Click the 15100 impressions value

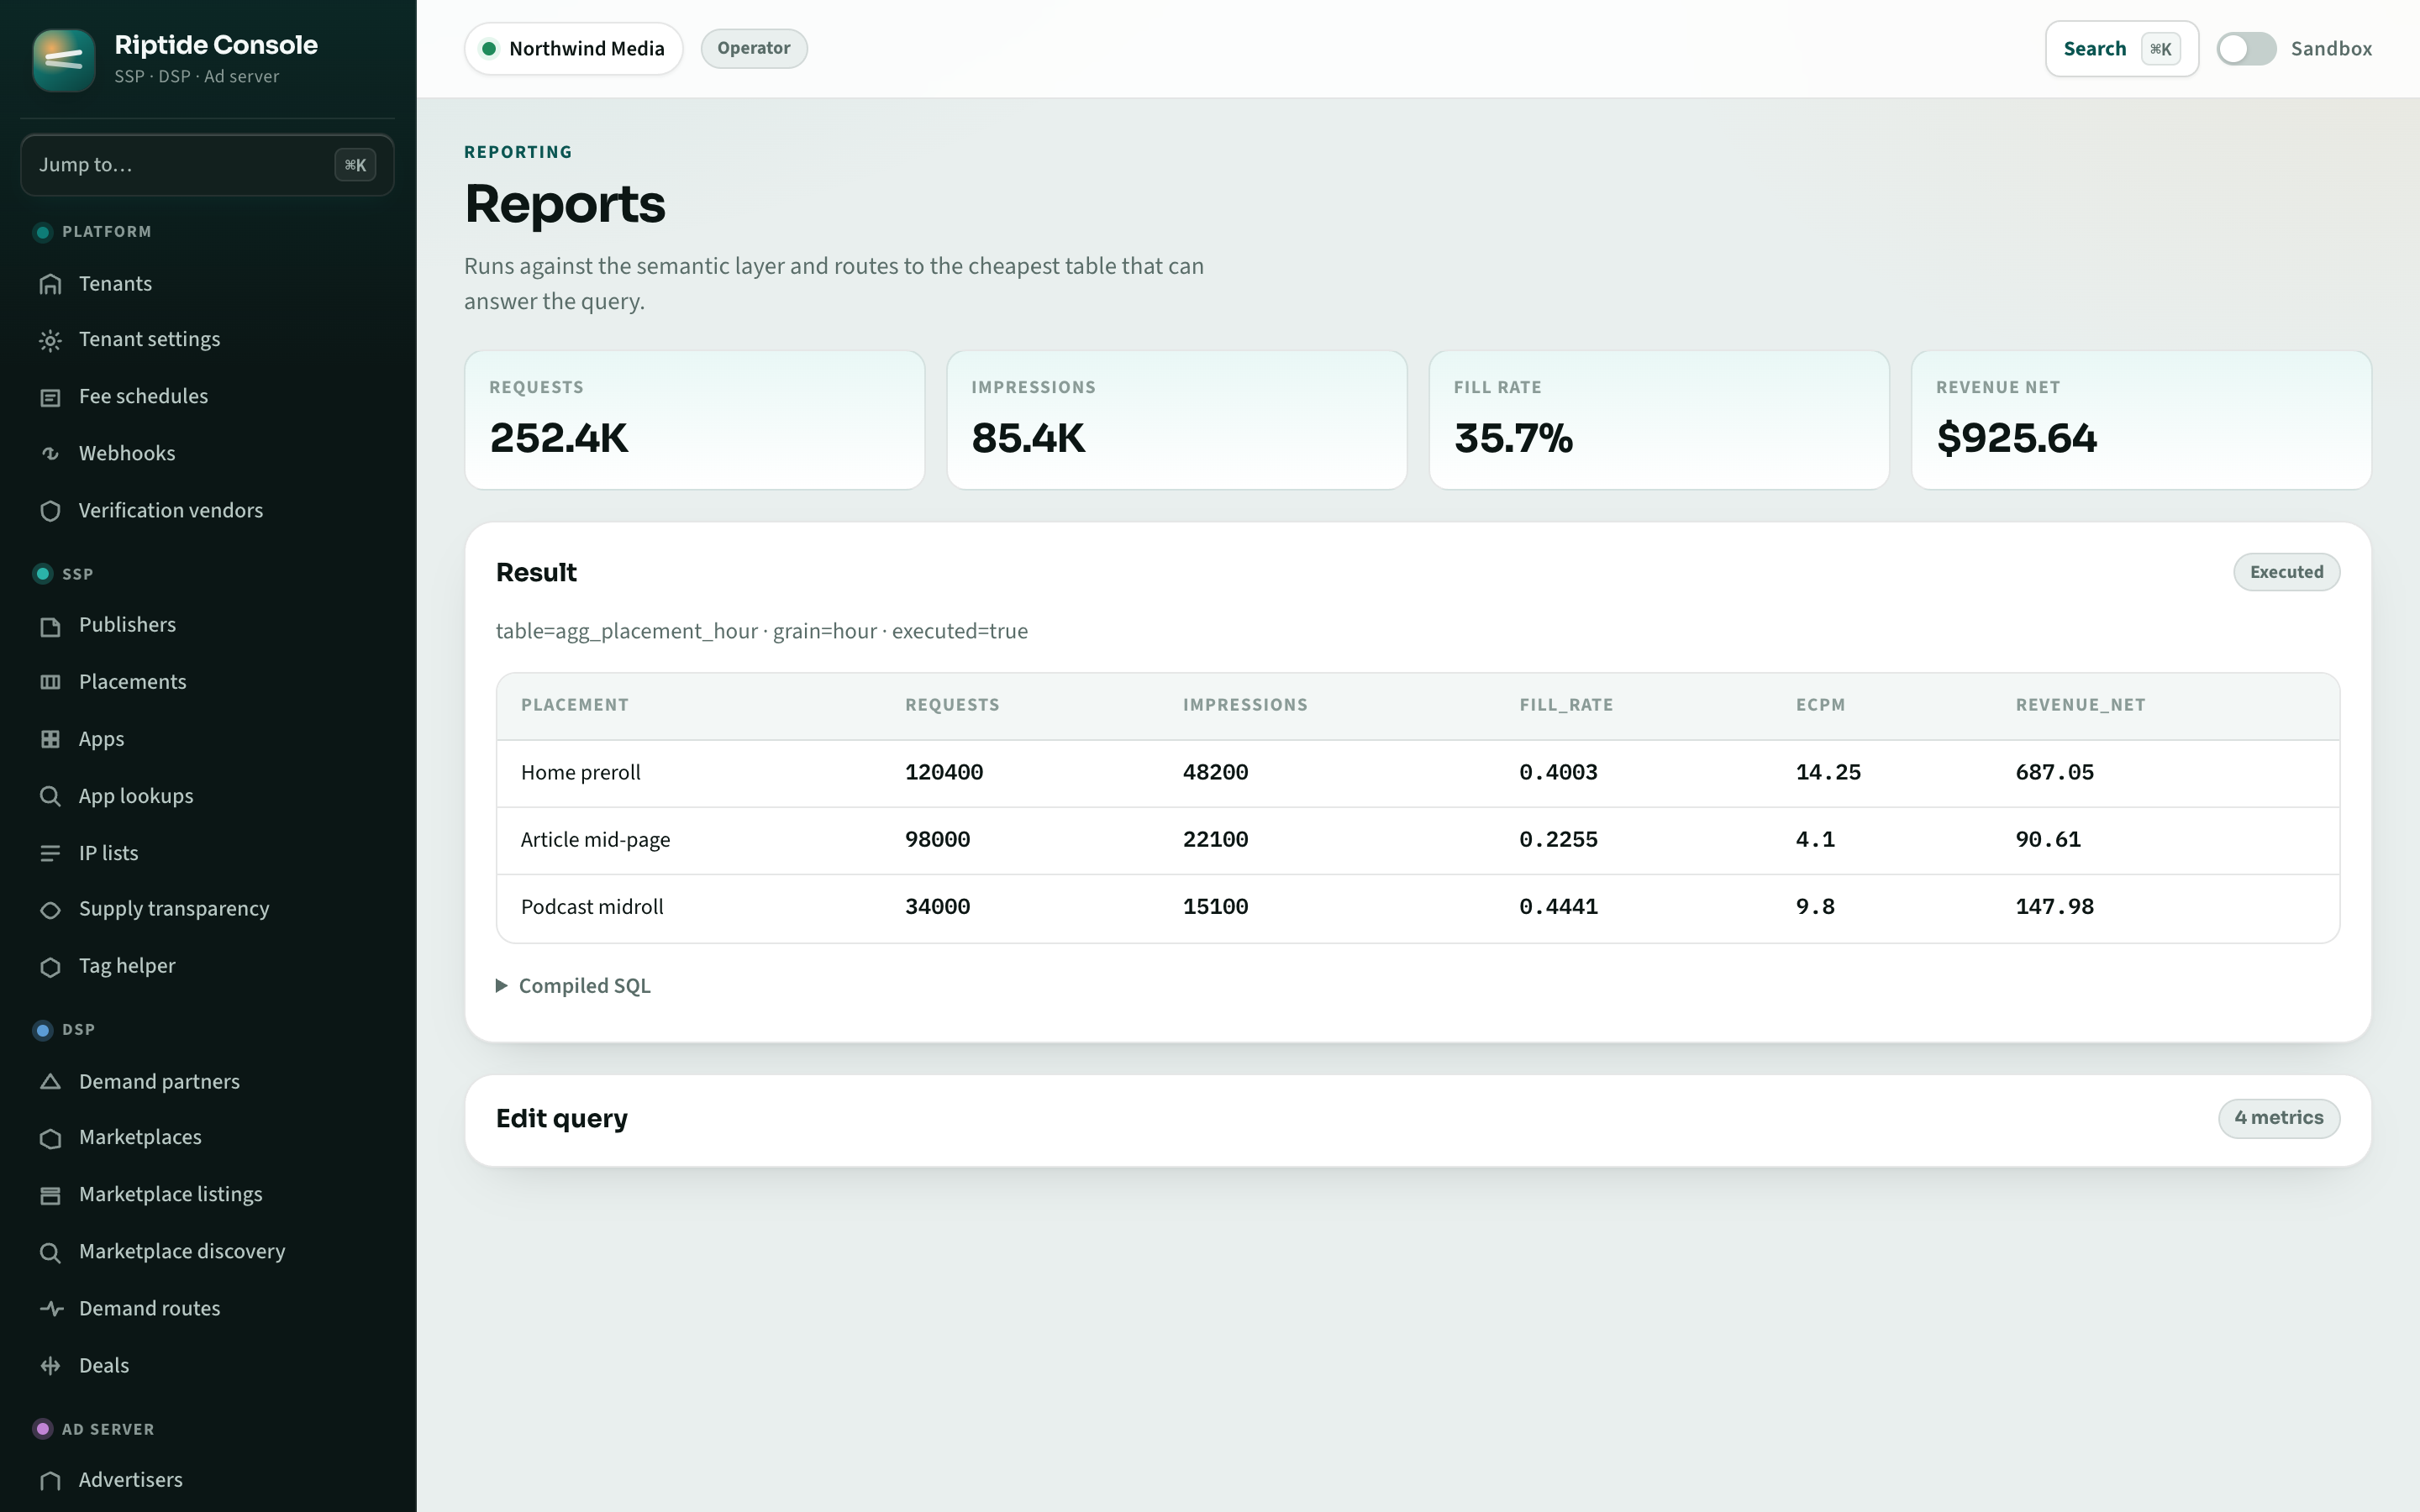point(1215,907)
